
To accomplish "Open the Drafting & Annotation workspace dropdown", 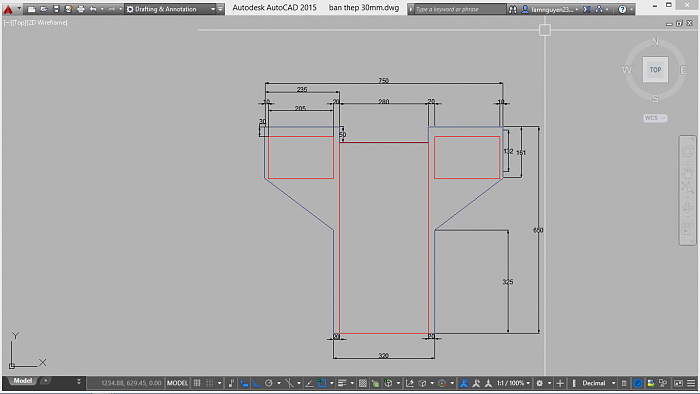I will (x=170, y=9).
